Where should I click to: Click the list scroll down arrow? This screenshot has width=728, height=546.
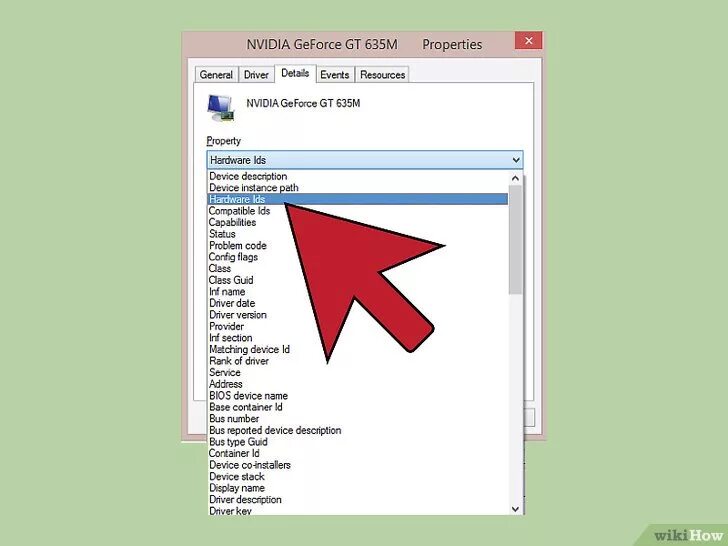tap(515, 509)
